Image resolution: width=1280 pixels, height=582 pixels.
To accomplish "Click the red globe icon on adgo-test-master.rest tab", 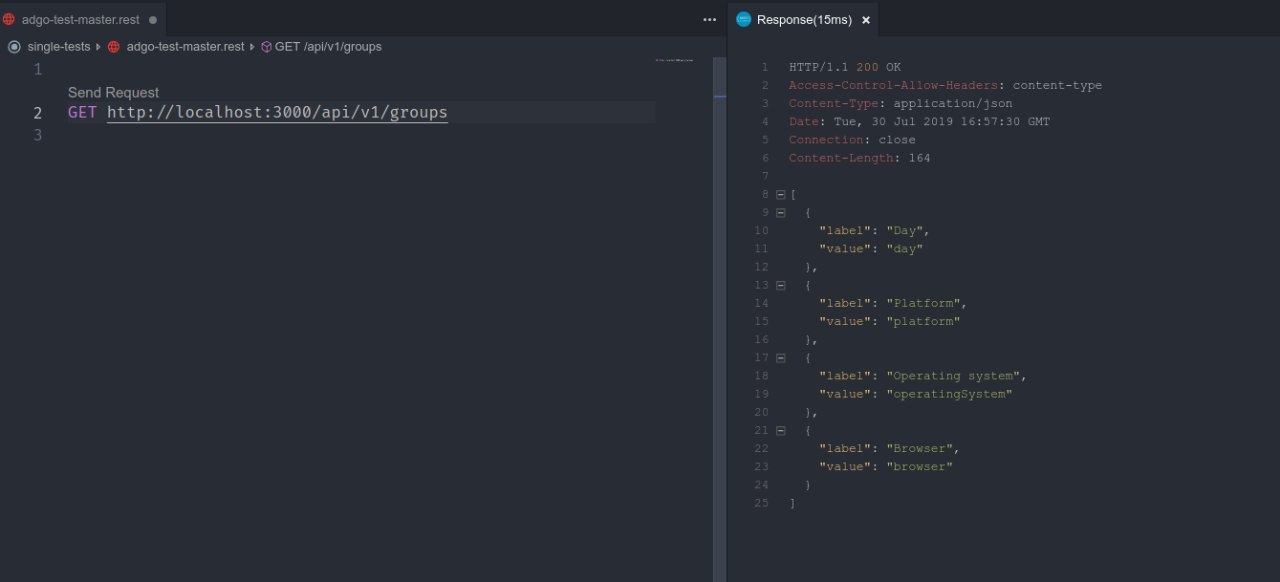I will click(9, 19).
